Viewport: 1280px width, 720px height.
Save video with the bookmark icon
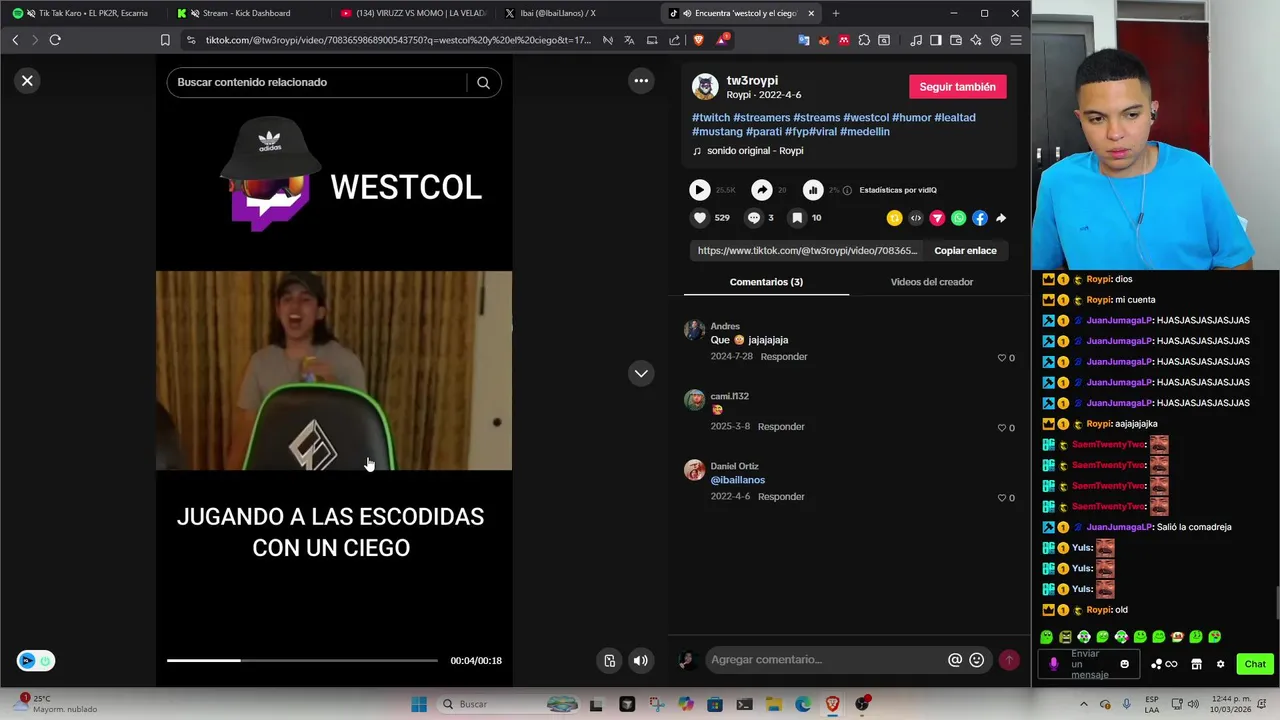click(x=797, y=218)
